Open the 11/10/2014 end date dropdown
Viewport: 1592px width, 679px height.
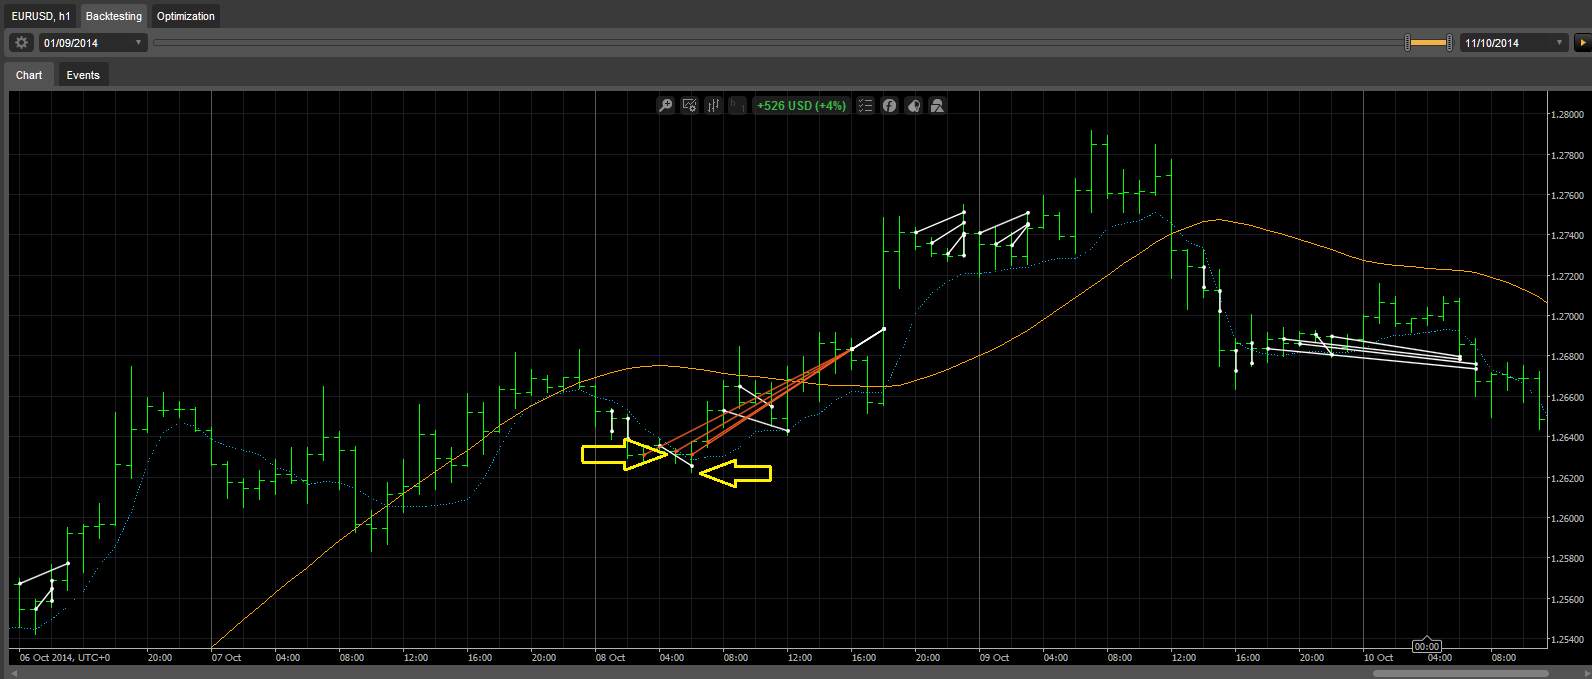[1514, 43]
